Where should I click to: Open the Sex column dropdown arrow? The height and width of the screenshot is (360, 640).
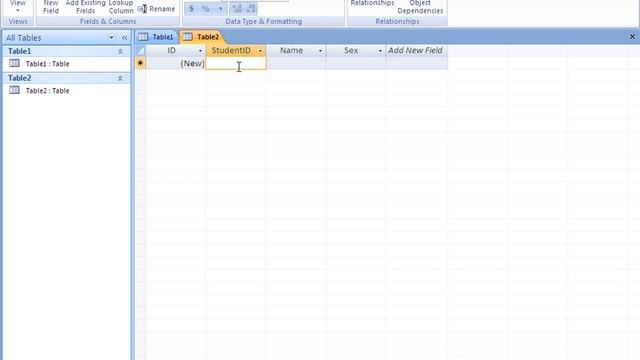pos(380,51)
